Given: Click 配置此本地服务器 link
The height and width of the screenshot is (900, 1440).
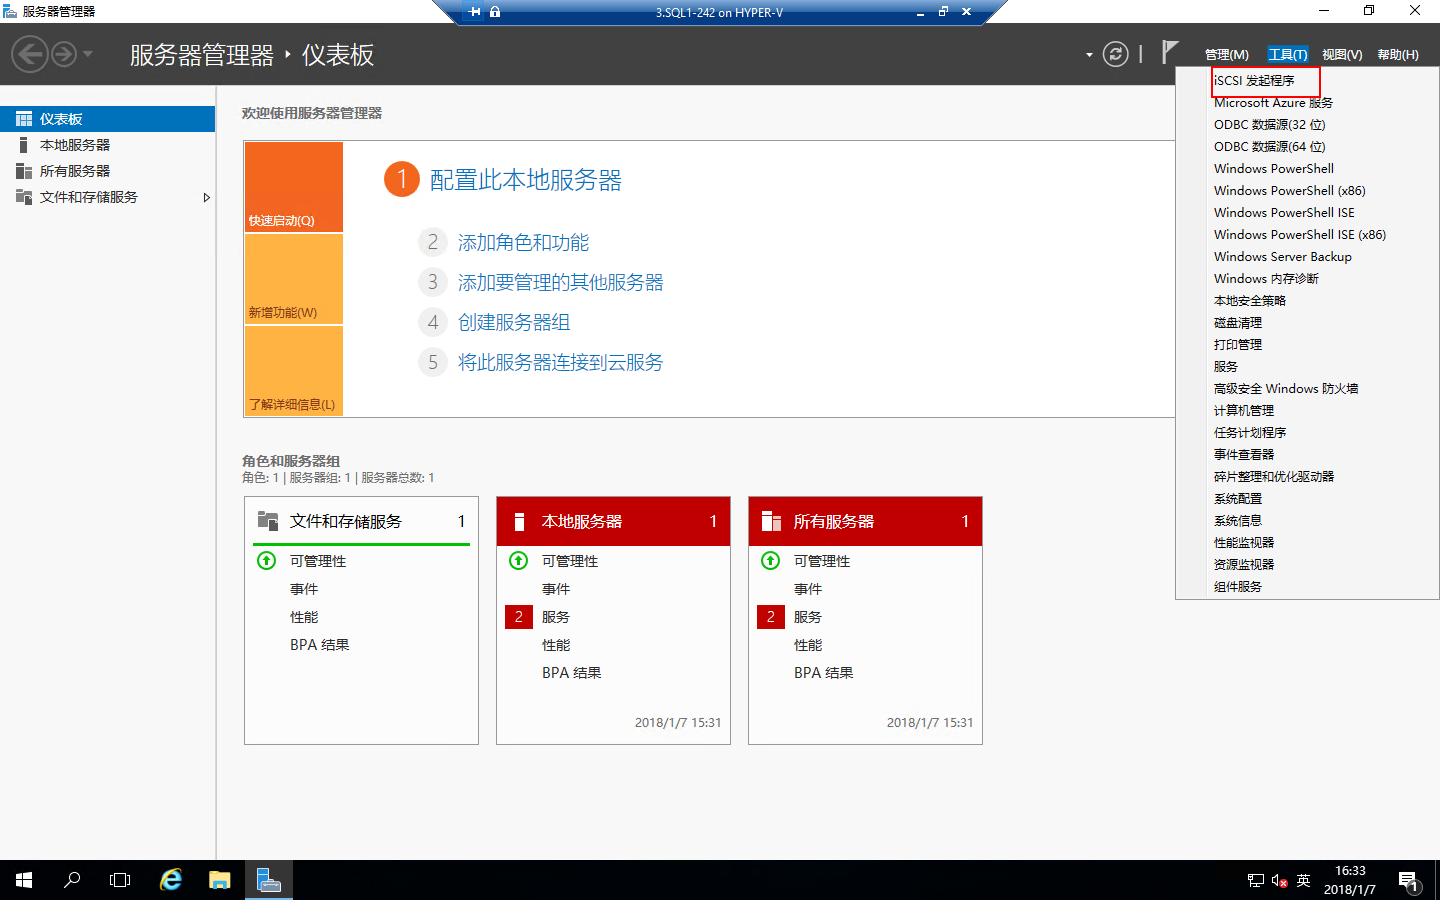Looking at the screenshot, I should coord(526,180).
